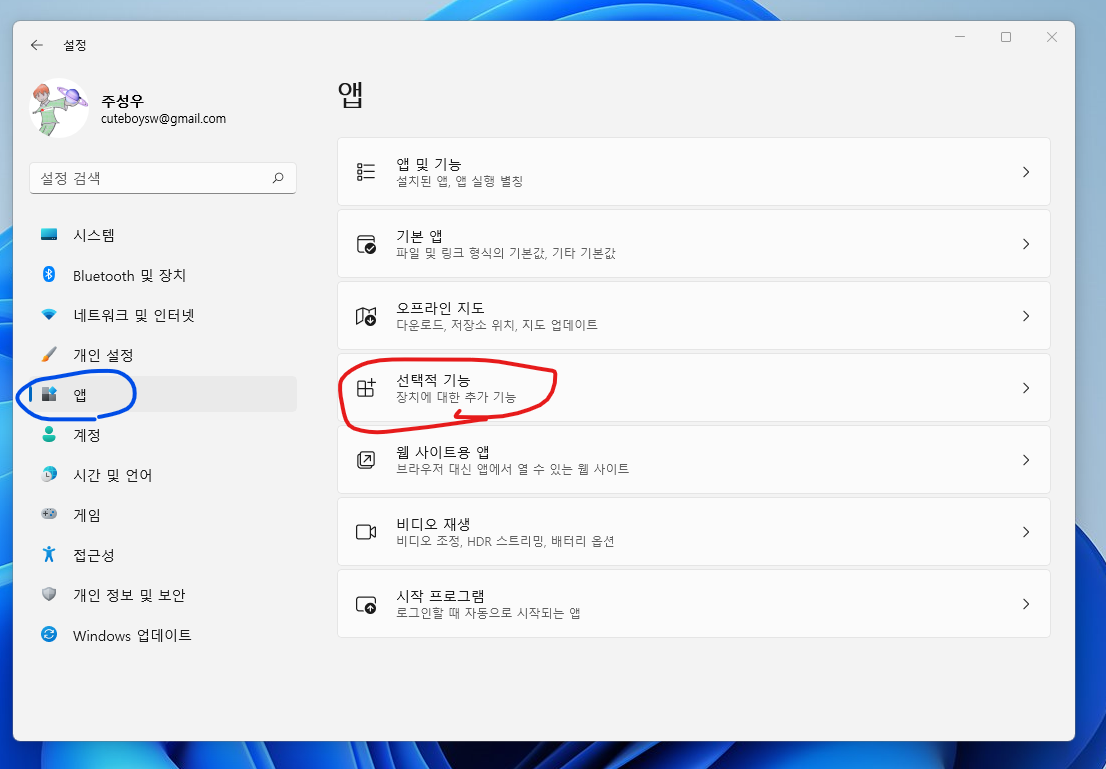The height and width of the screenshot is (769, 1106).
Task: Click 로그인할 때 자동으로 시작되는 앱 text
Action: pyautogui.click(x=488, y=612)
